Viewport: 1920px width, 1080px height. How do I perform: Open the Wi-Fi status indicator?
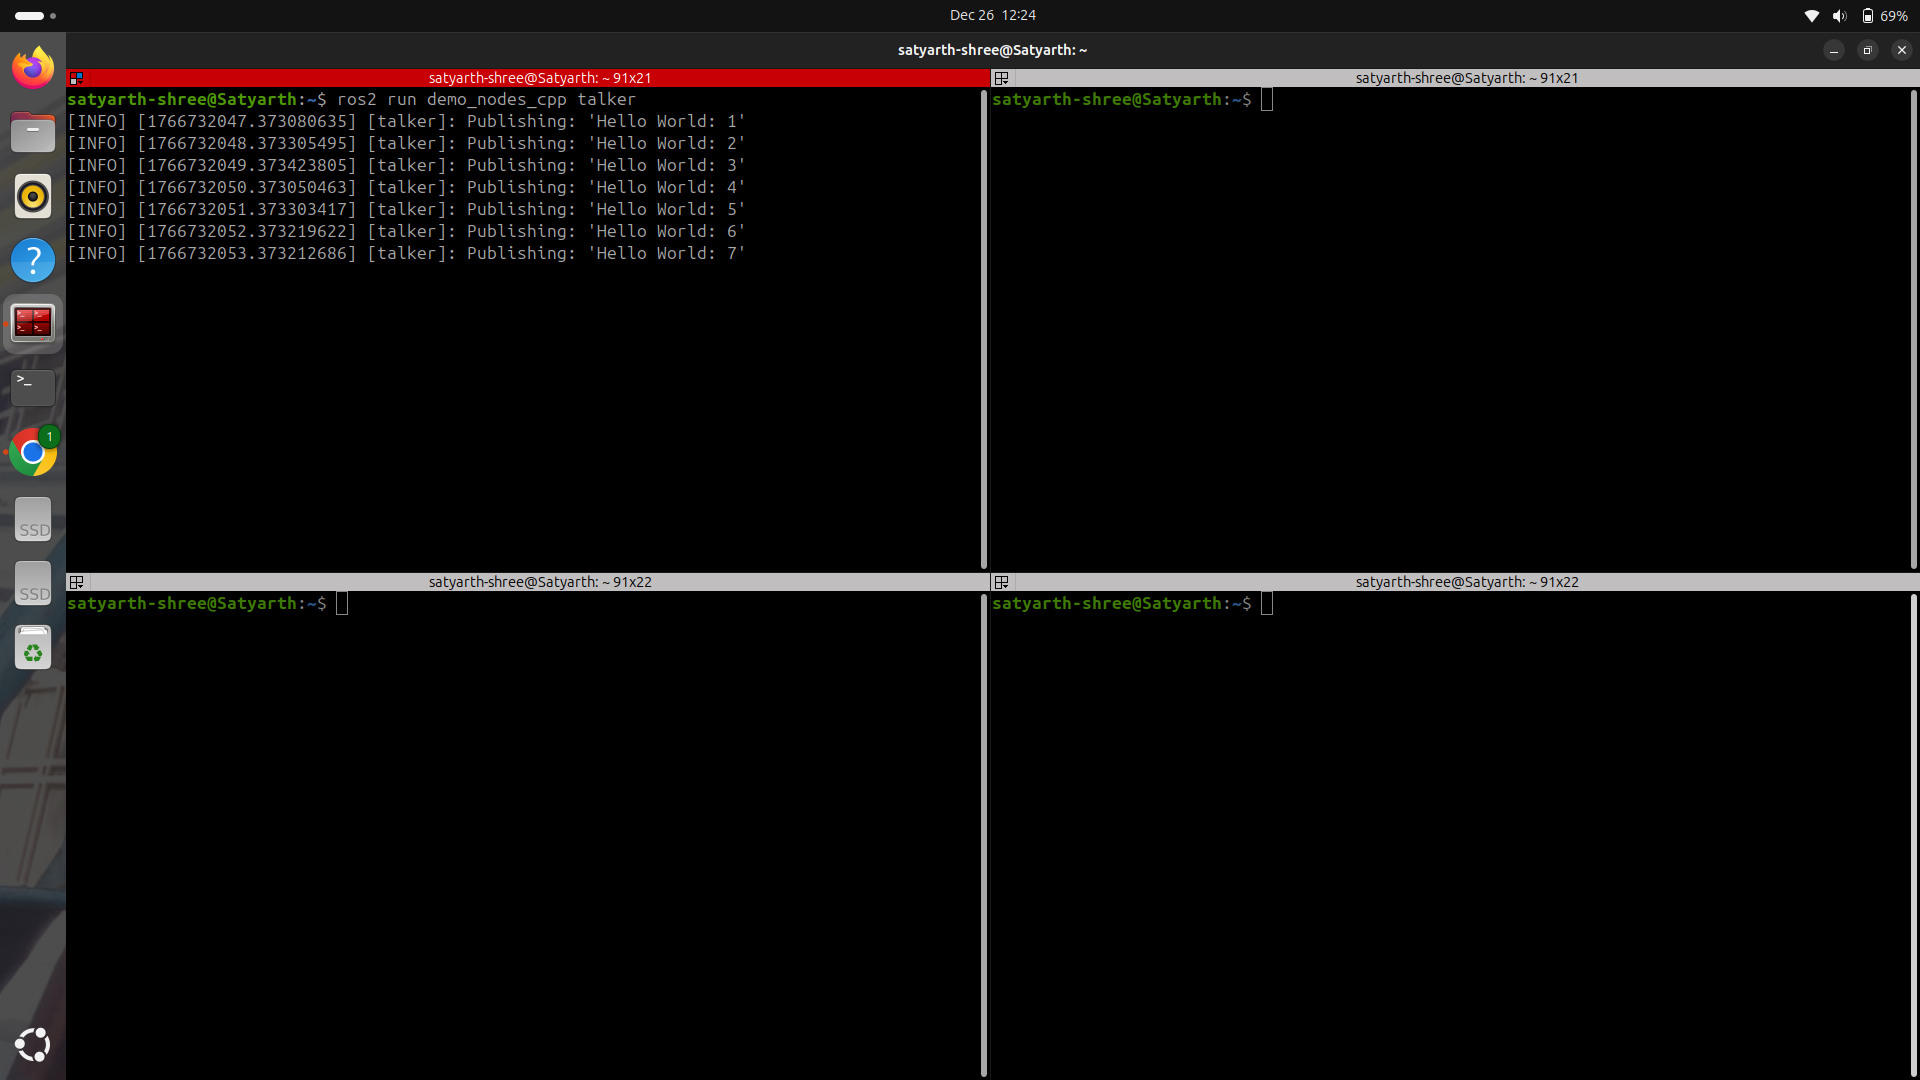pos(1811,16)
